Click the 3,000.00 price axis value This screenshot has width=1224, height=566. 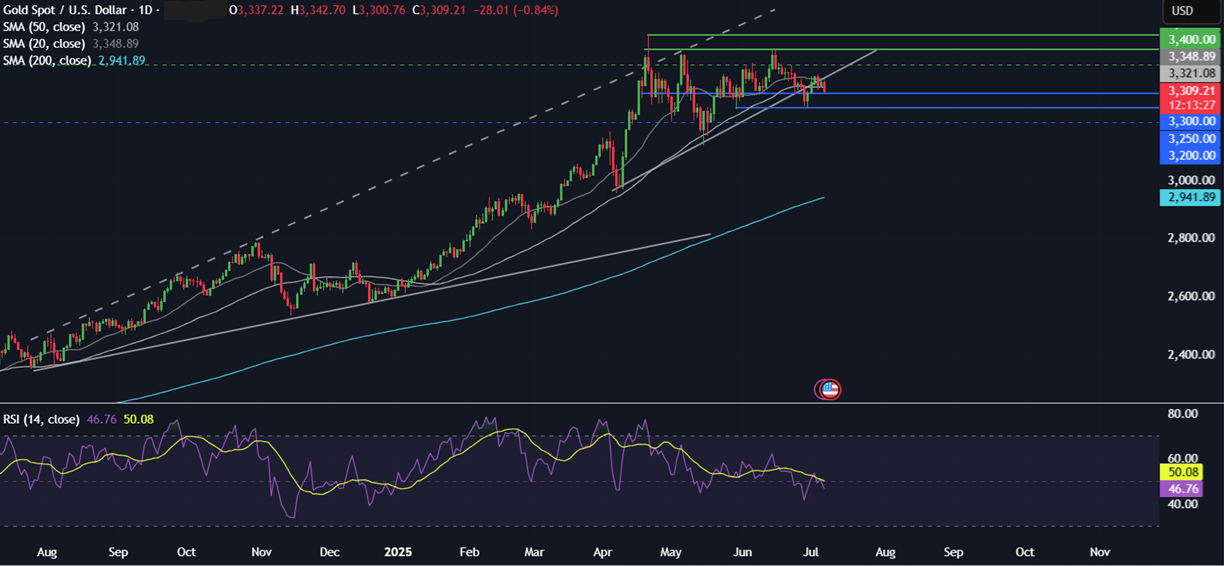tap(1190, 180)
